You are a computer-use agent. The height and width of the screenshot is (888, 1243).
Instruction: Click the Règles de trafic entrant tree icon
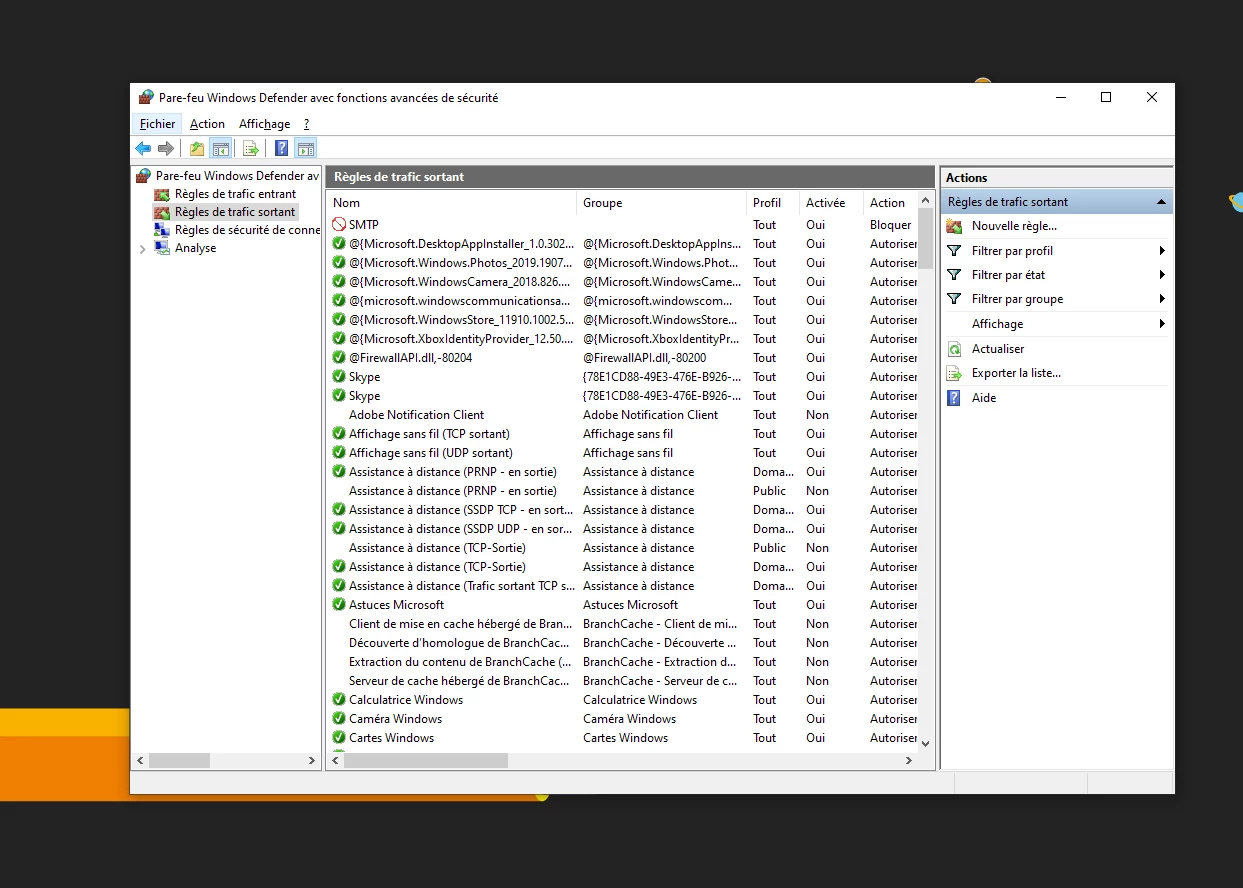[x=162, y=194]
